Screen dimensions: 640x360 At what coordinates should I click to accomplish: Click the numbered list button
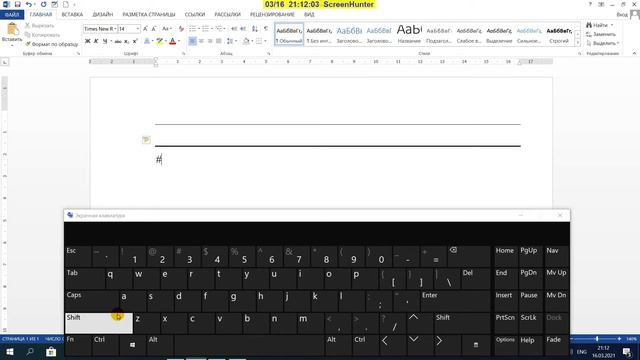(x=205, y=29)
